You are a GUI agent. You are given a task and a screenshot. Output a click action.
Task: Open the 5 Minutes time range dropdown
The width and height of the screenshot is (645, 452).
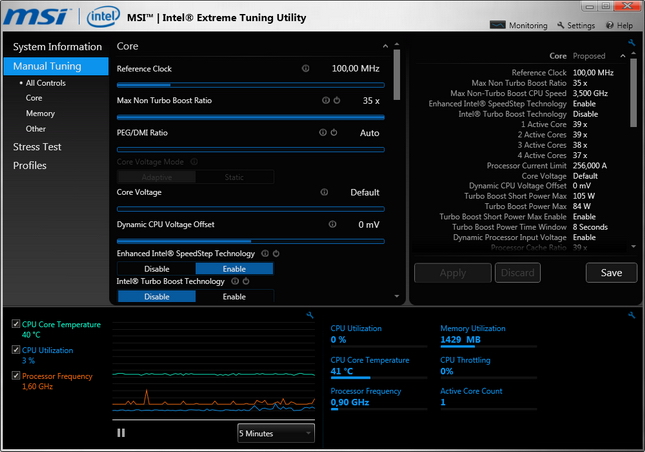pos(276,433)
